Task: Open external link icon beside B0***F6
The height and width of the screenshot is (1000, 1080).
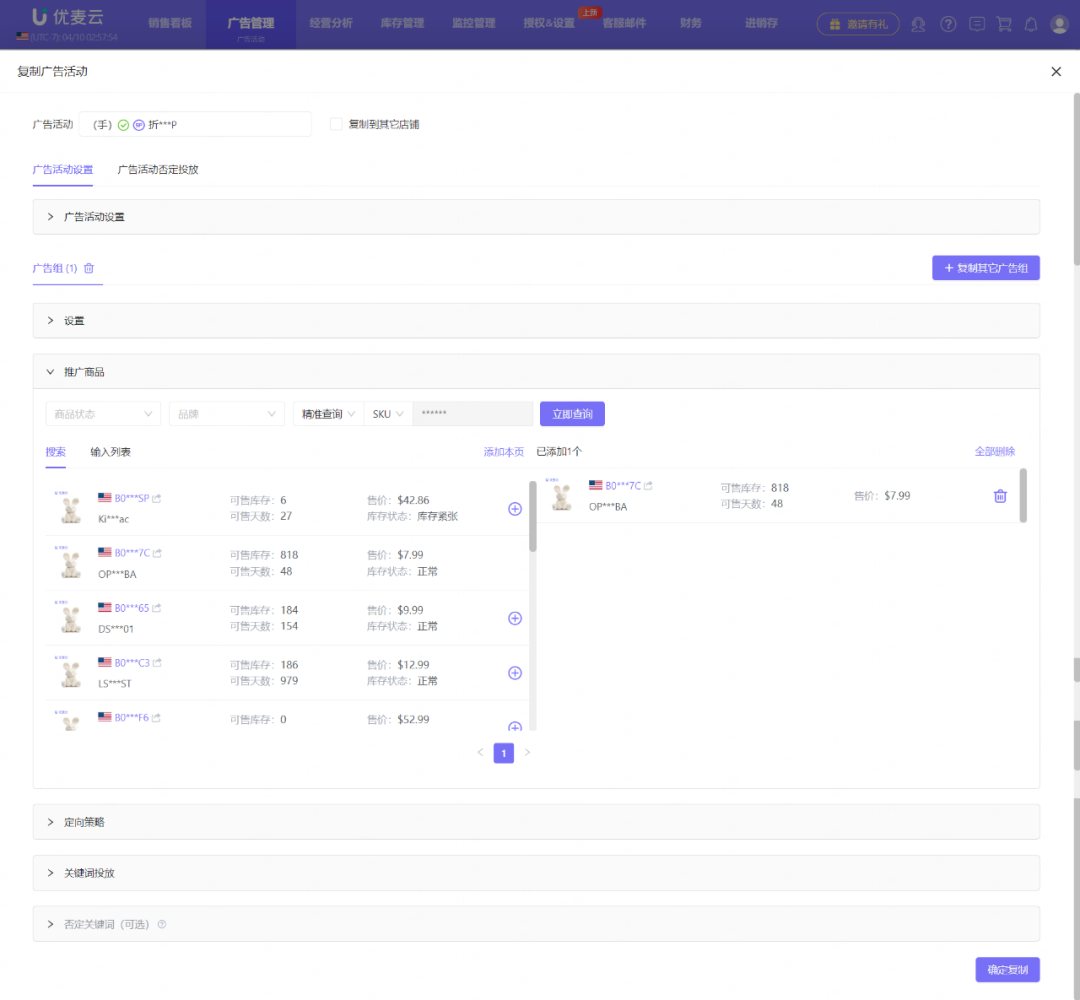Action: tap(156, 718)
